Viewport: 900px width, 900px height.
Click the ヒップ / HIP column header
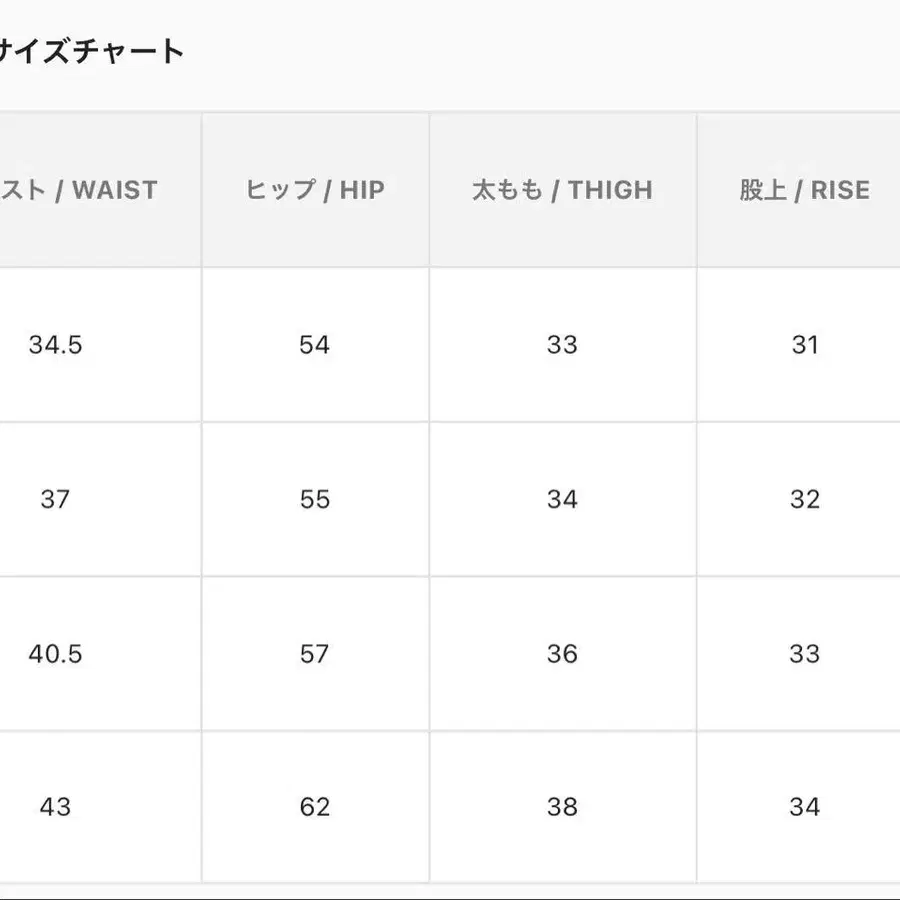[x=315, y=190]
